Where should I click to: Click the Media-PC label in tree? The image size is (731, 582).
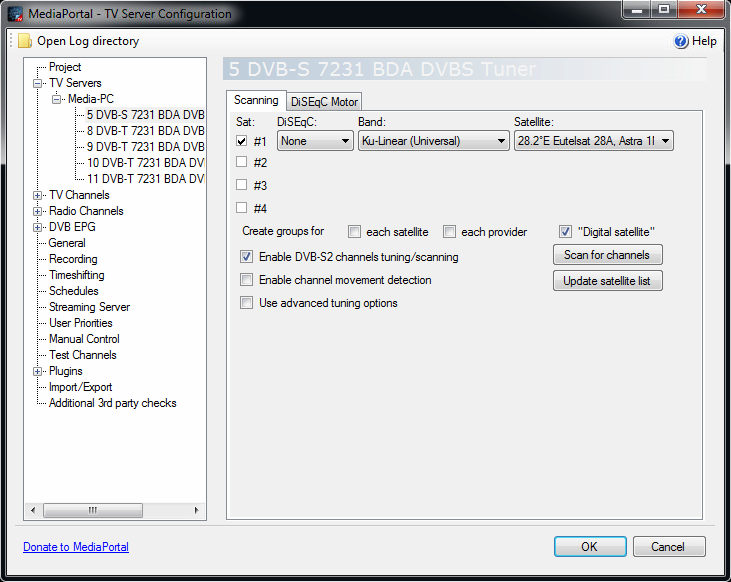90,99
